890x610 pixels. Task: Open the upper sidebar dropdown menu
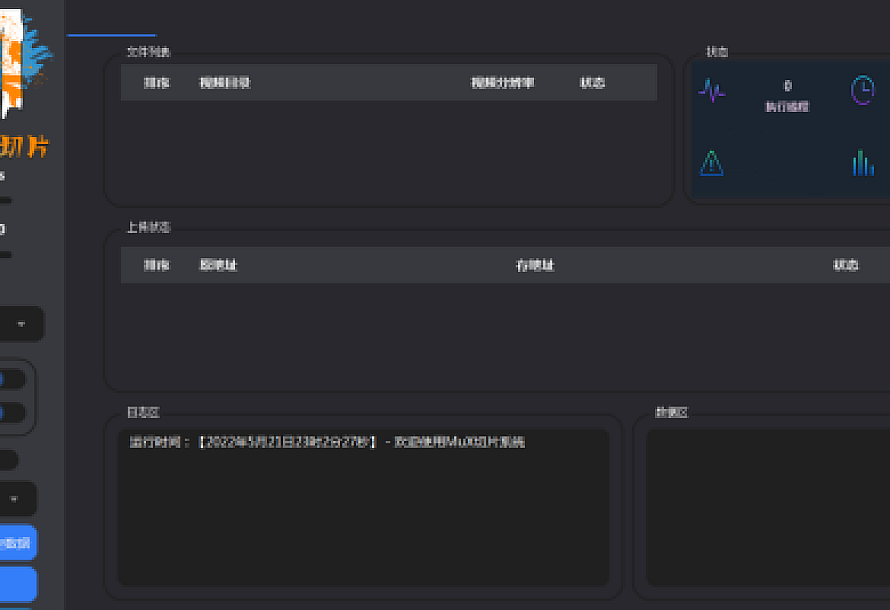[x=20, y=324]
